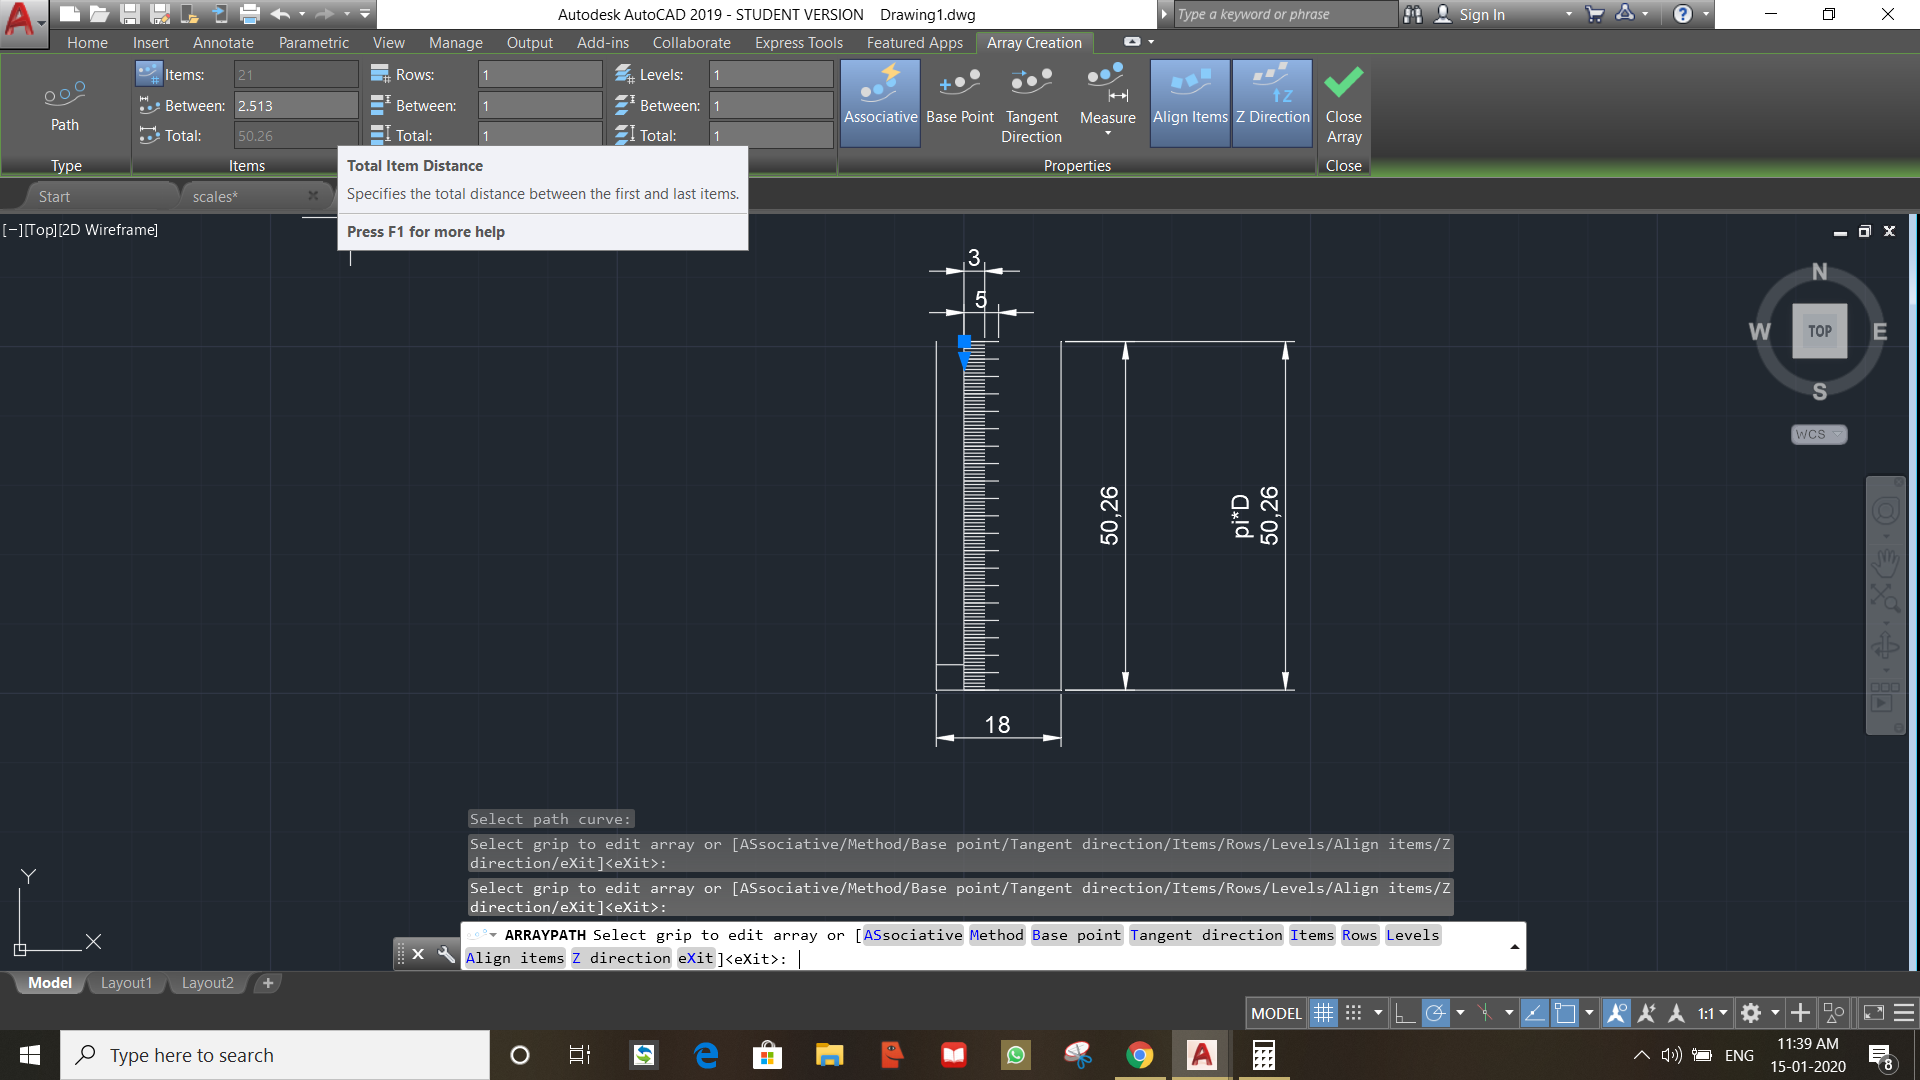This screenshot has width=1920, height=1080.
Task: Click the Customization hamburger icon in status bar
Action: point(1904,1013)
